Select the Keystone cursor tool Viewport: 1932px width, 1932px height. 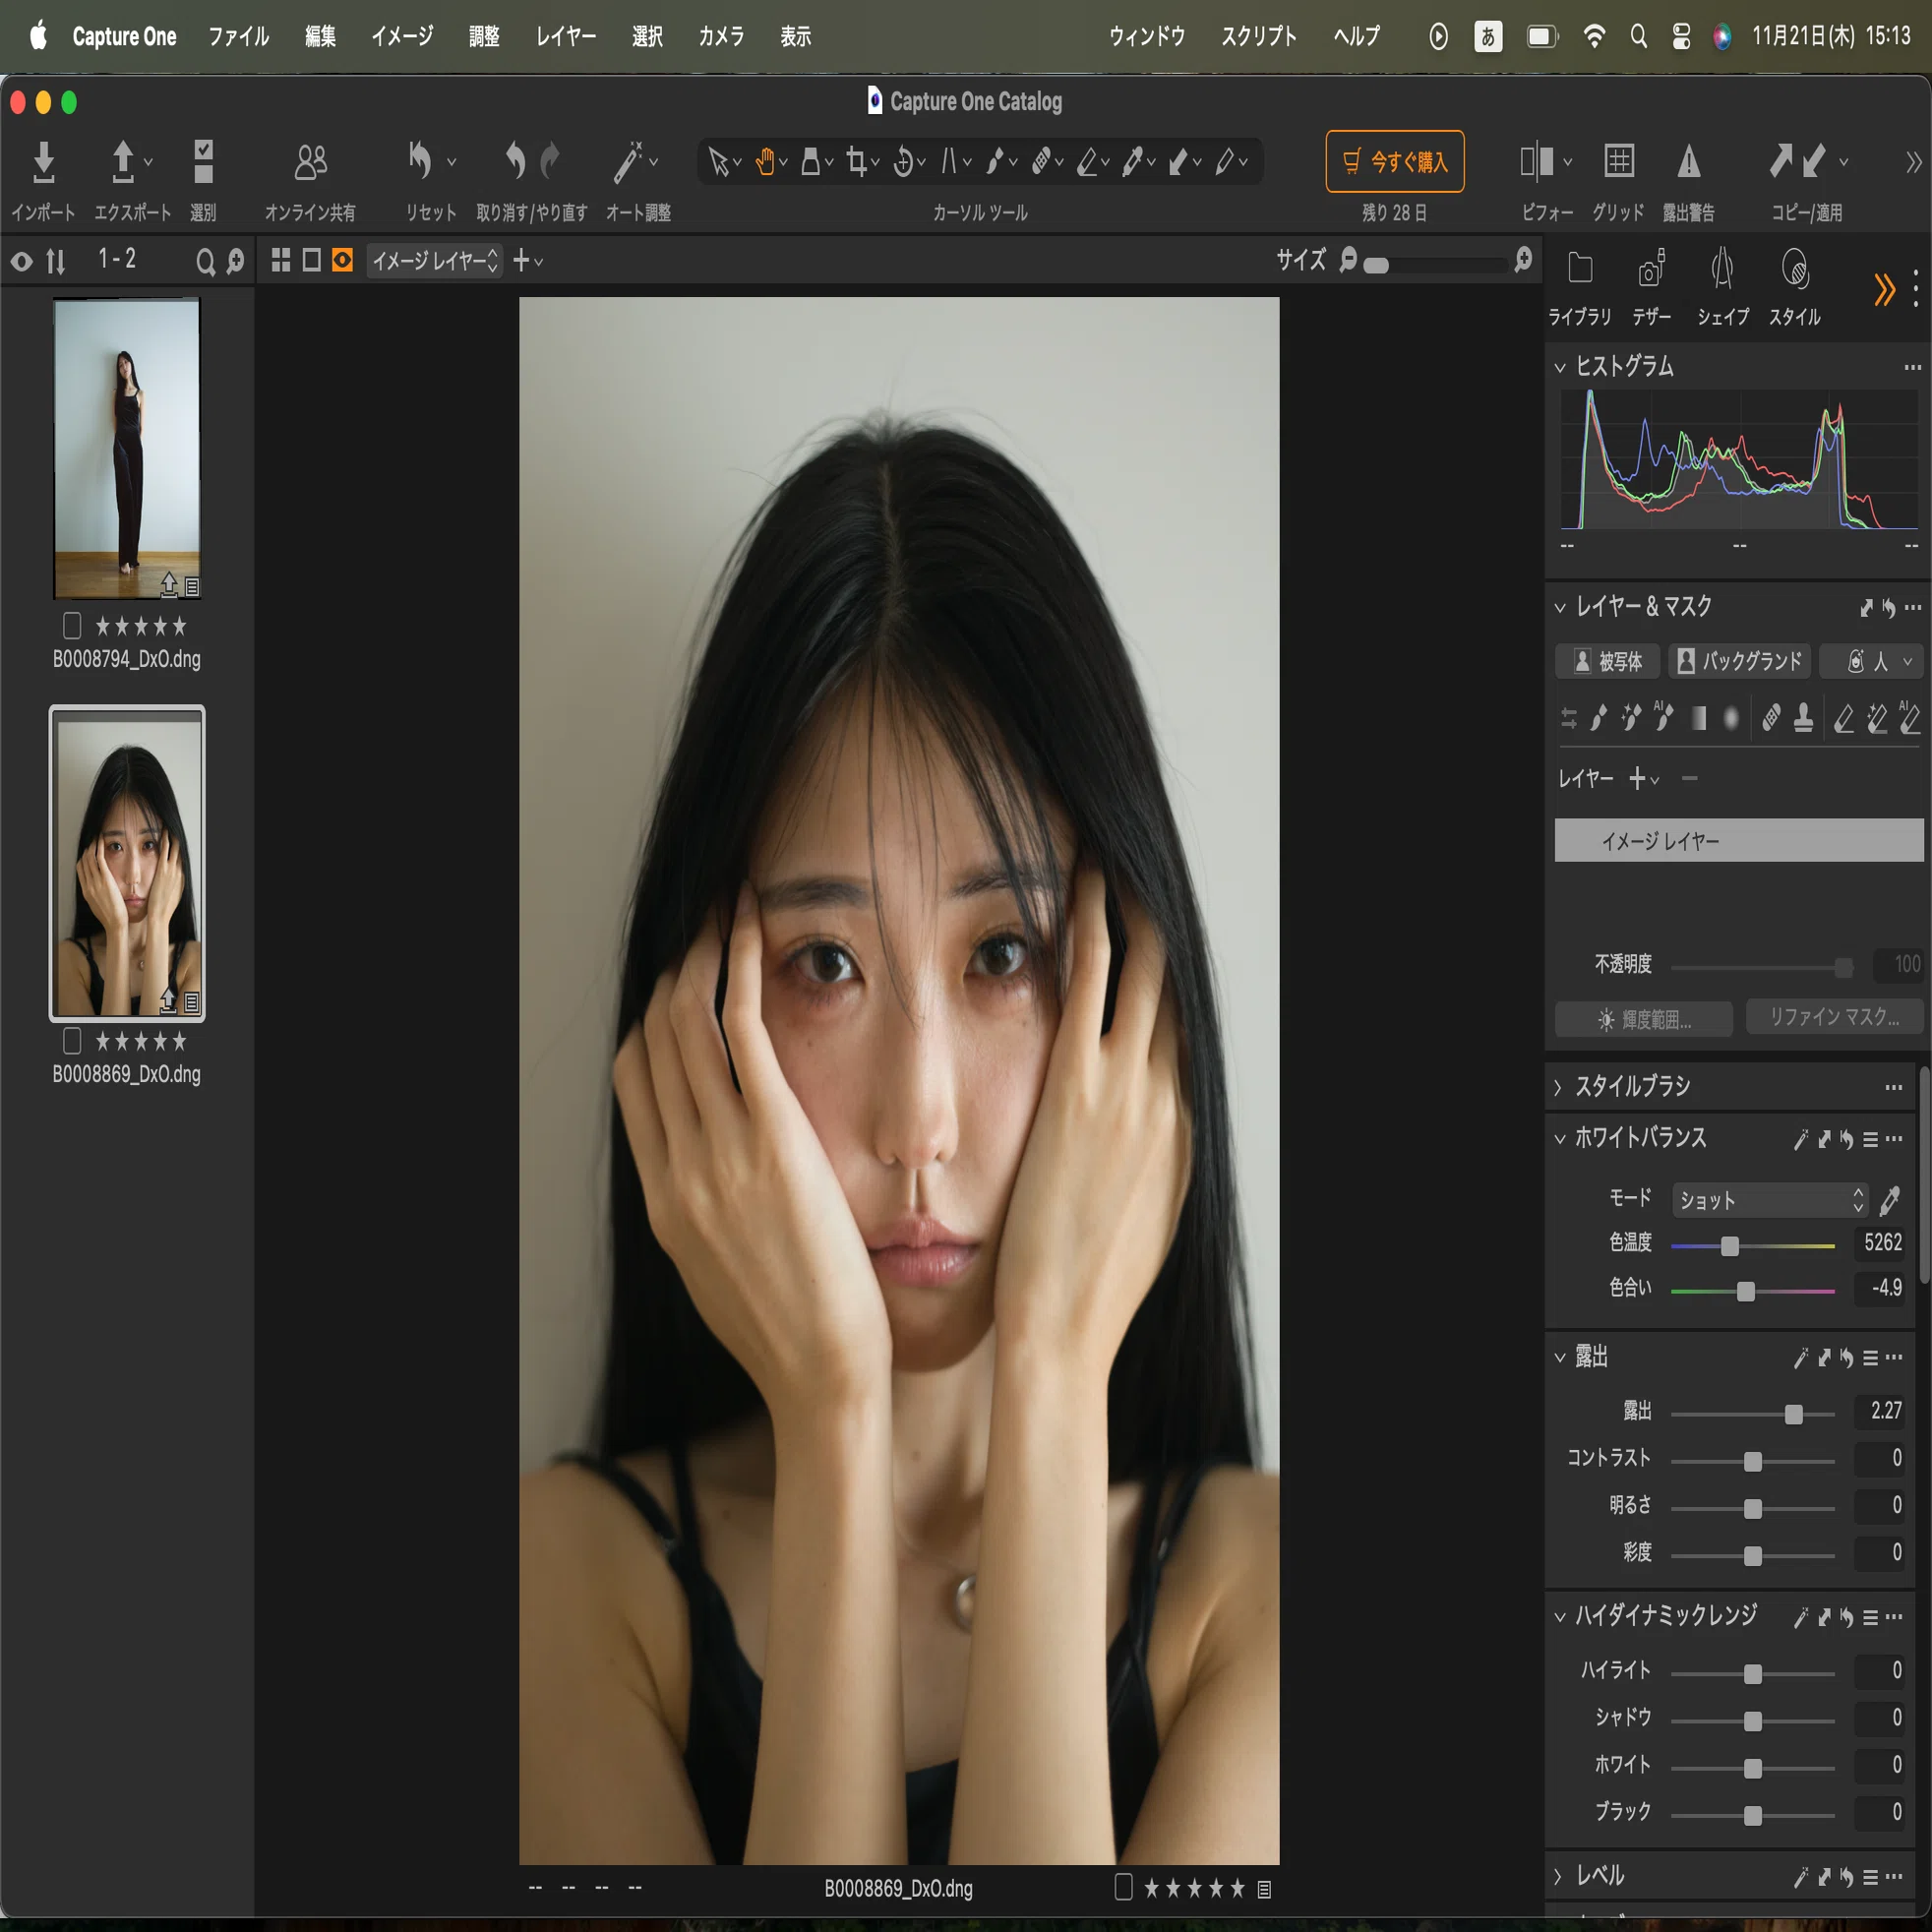(x=949, y=161)
